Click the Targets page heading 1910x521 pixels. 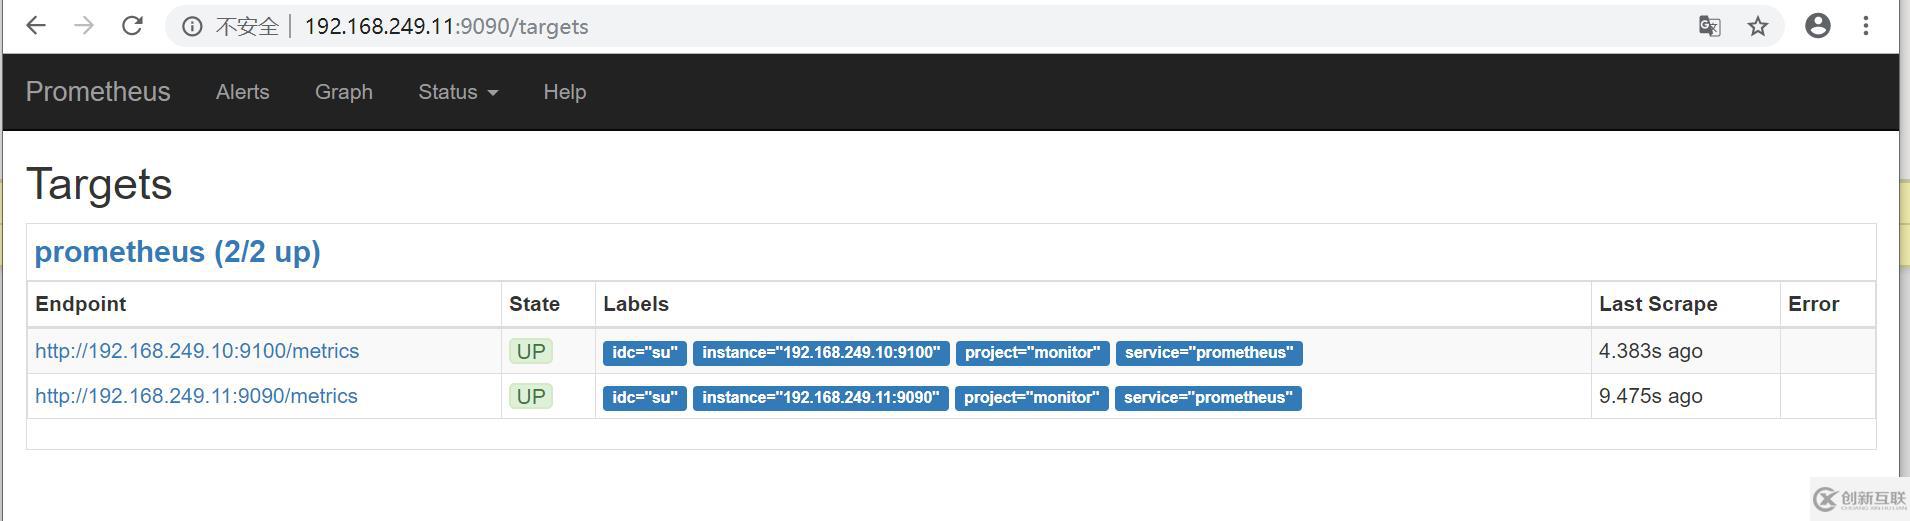pos(99,185)
